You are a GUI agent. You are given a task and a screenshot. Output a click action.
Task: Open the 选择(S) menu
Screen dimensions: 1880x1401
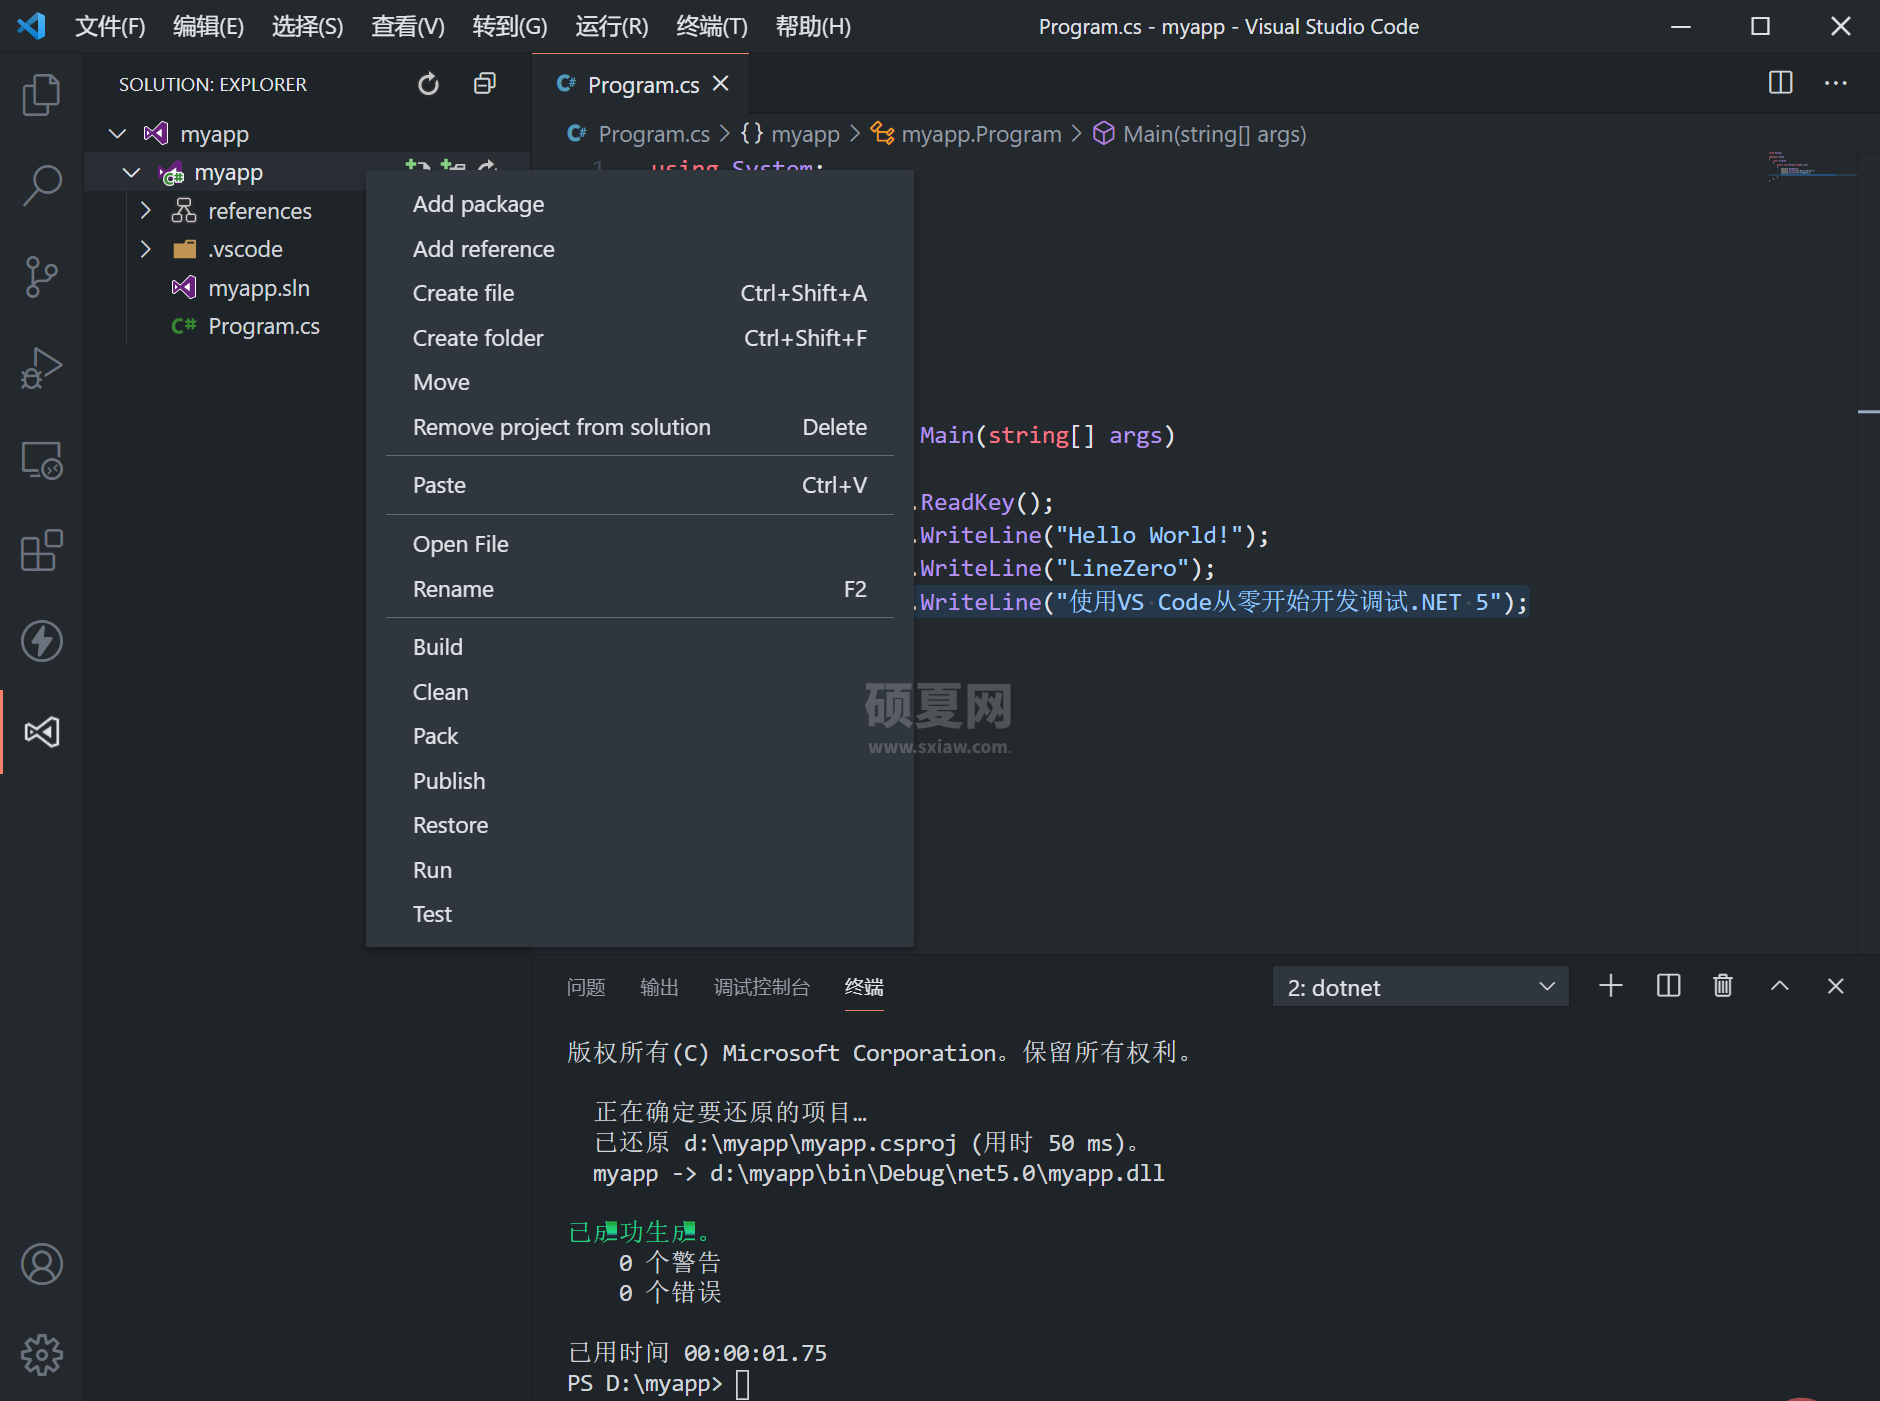click(x=307, y=27)
